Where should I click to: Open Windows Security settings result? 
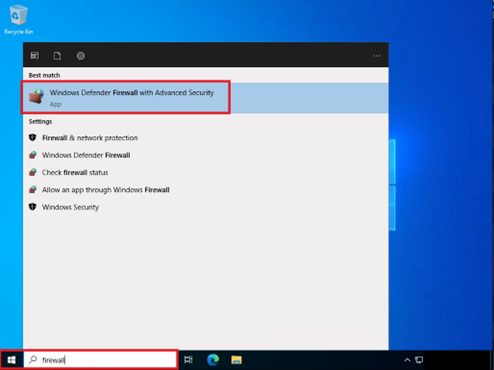coord(205,207)
